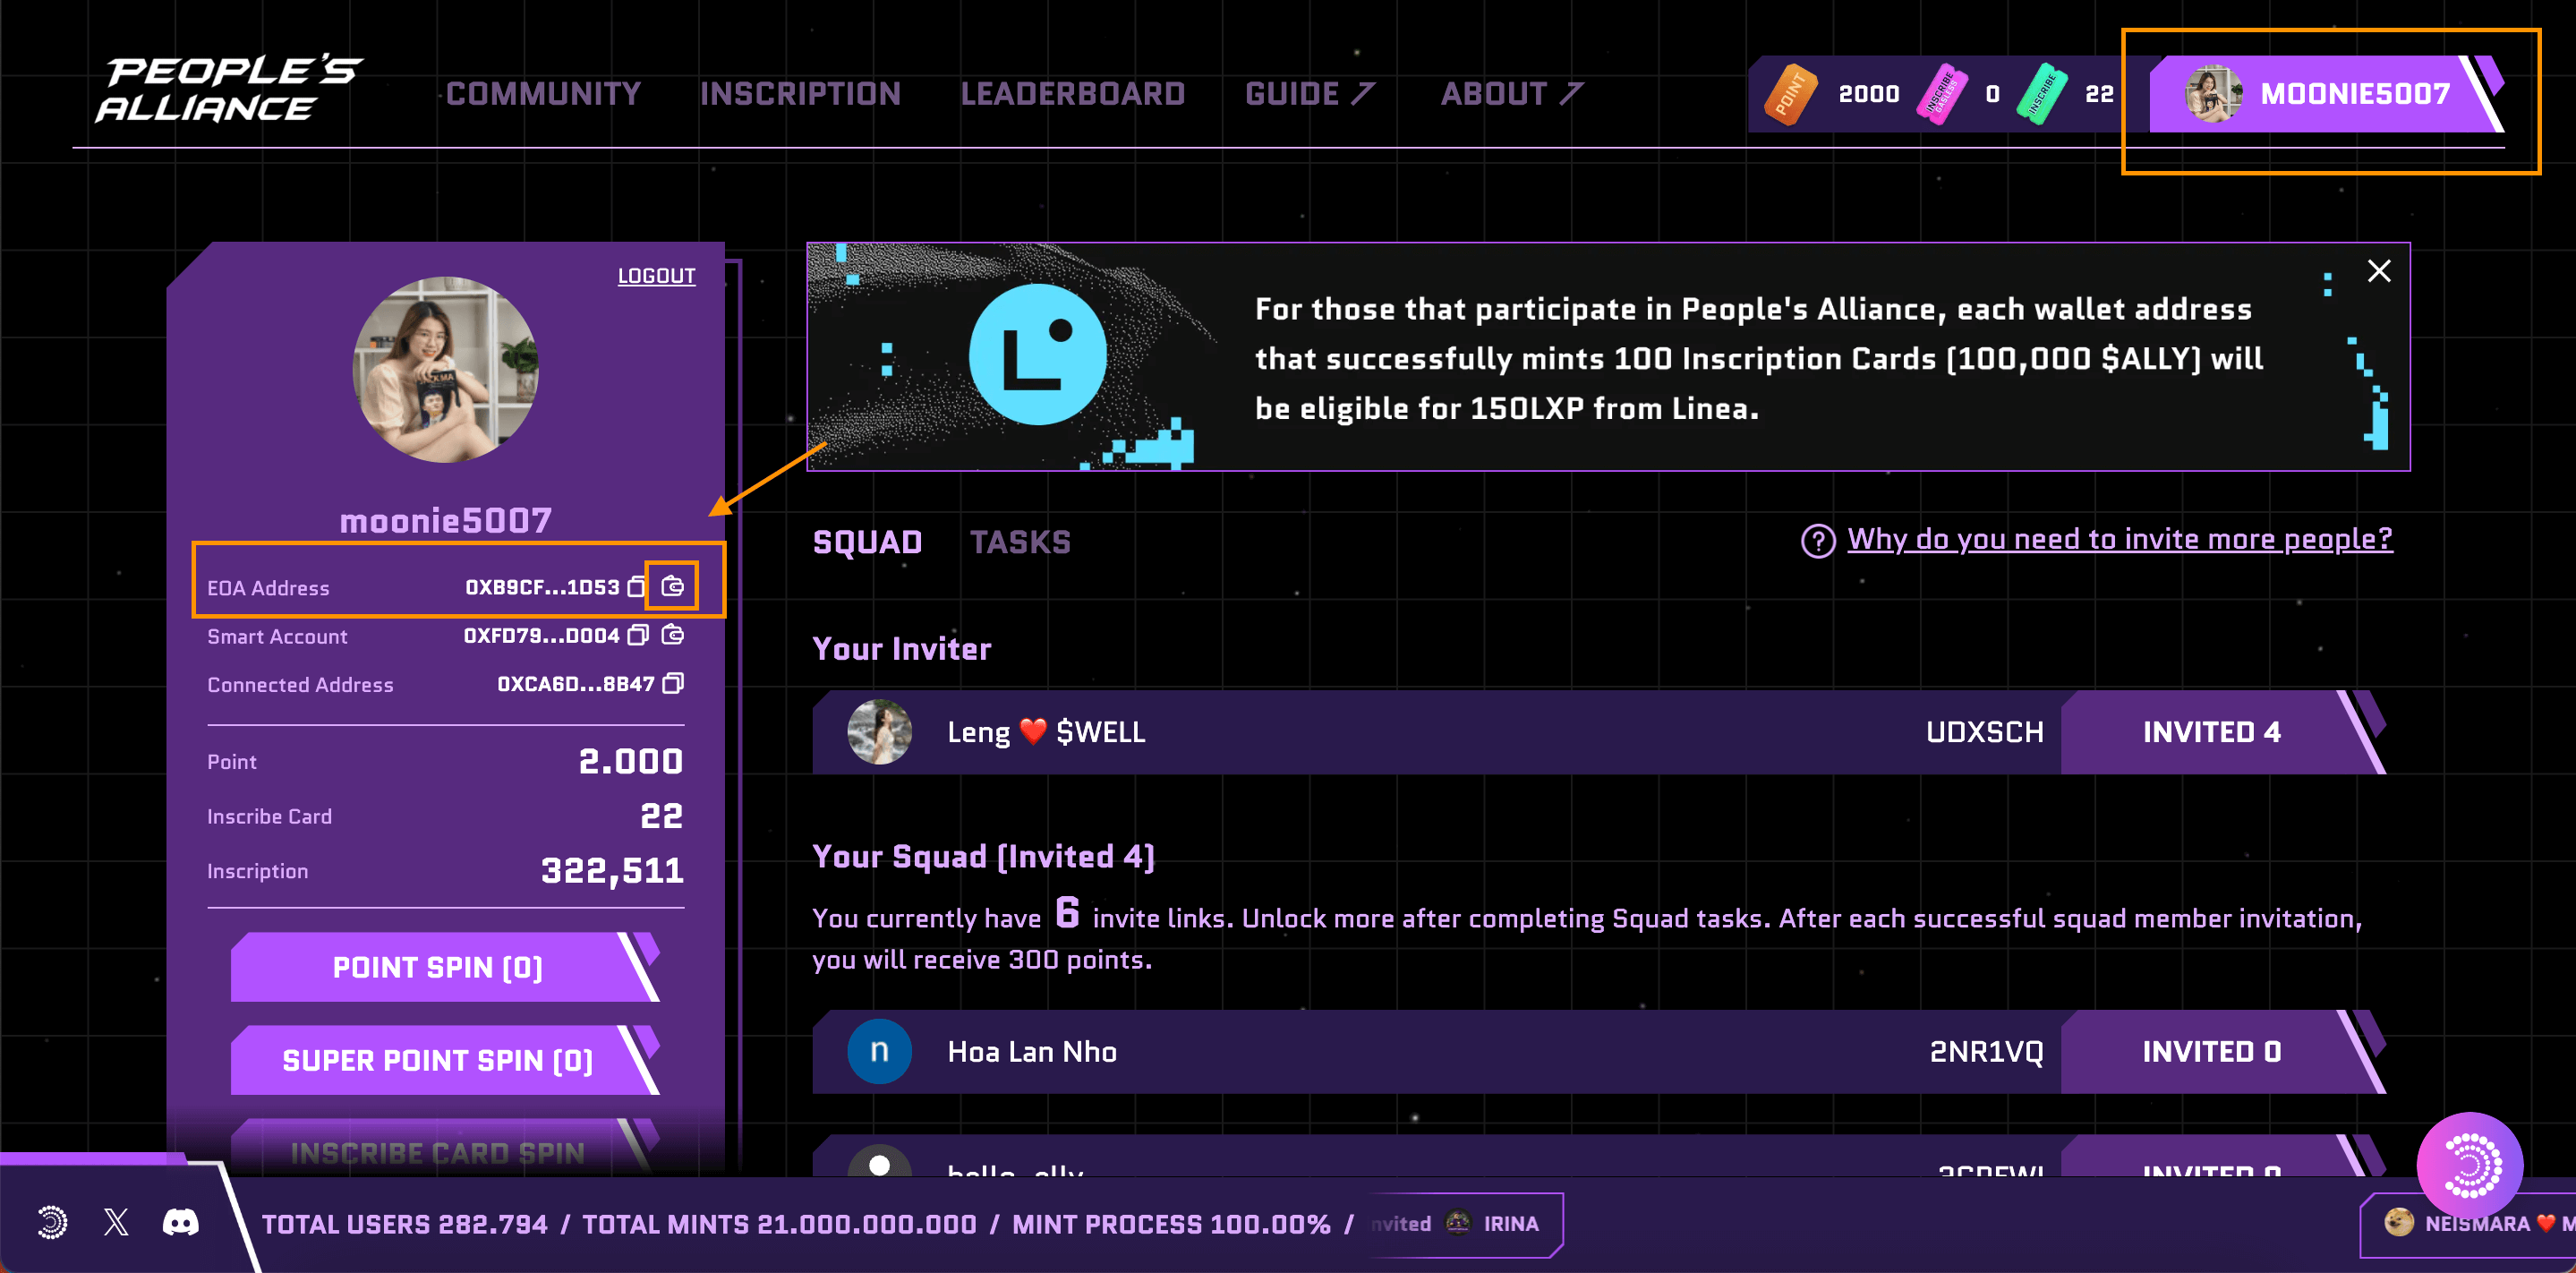This screenshot has height=1273, width=2576.
Task: Copy the Smart Account address
Action: pos(638,635)
